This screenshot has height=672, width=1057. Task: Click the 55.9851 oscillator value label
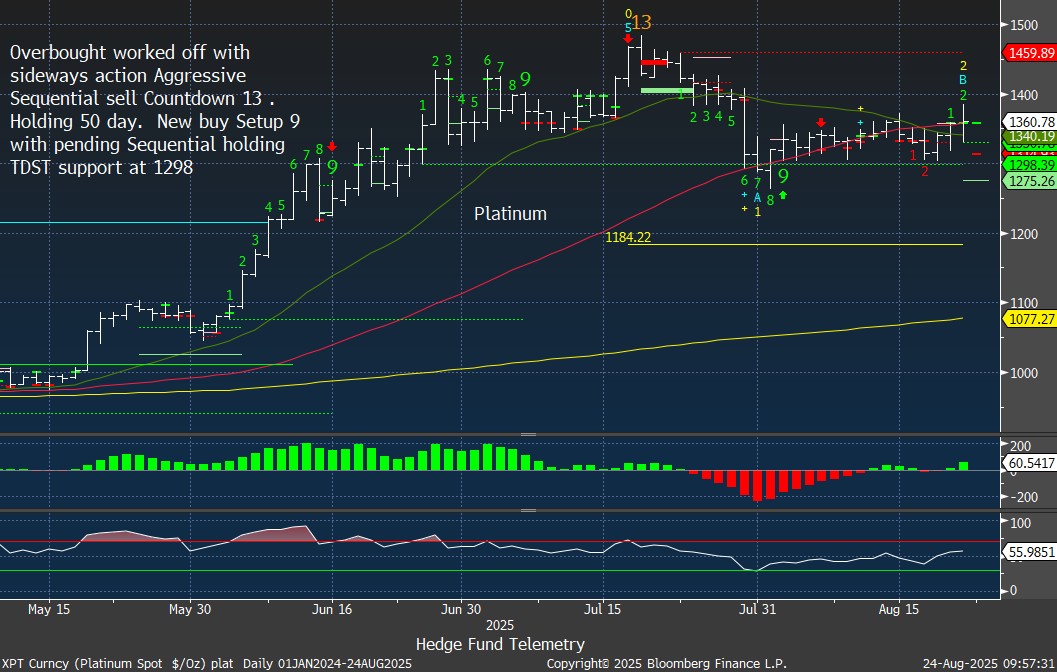point(1028,551)
